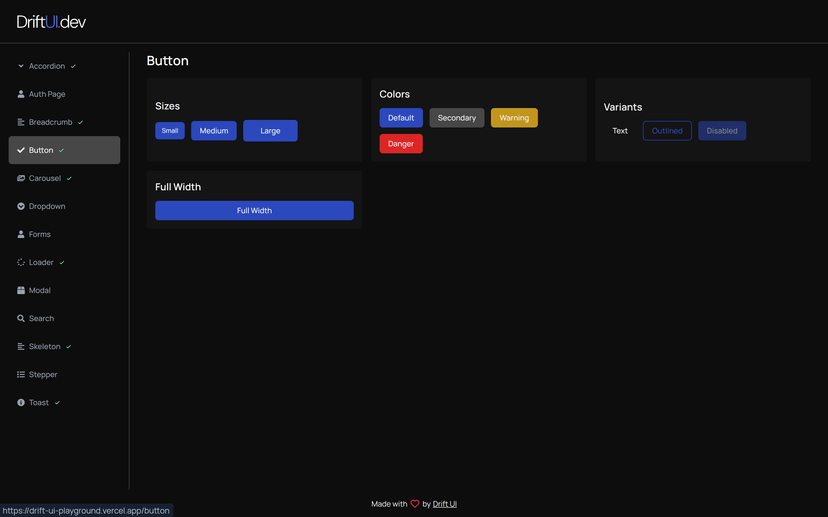Click the Large size button
The width and height of the screenshot is (828, 517).
point(270,130)
